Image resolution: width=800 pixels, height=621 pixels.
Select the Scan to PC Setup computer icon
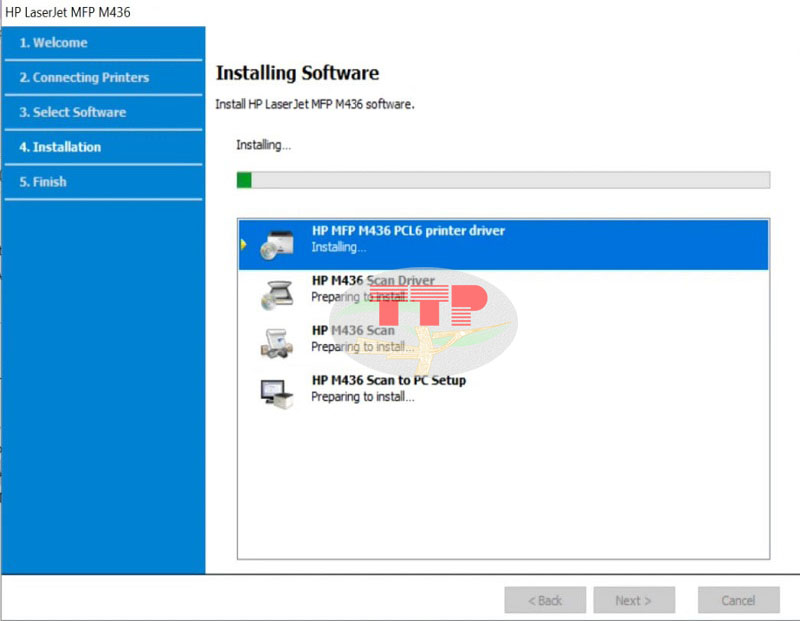[x=277, y=393]
